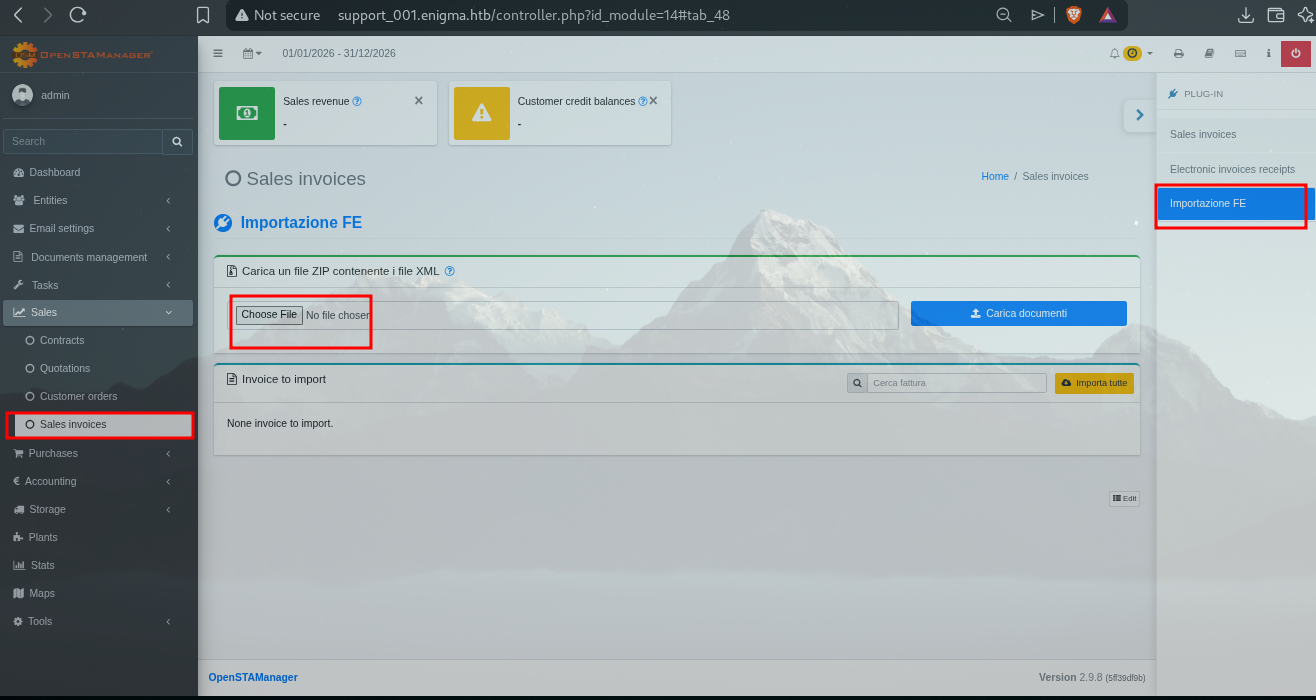Open the browser downloads icon

tap(1246, 15)
